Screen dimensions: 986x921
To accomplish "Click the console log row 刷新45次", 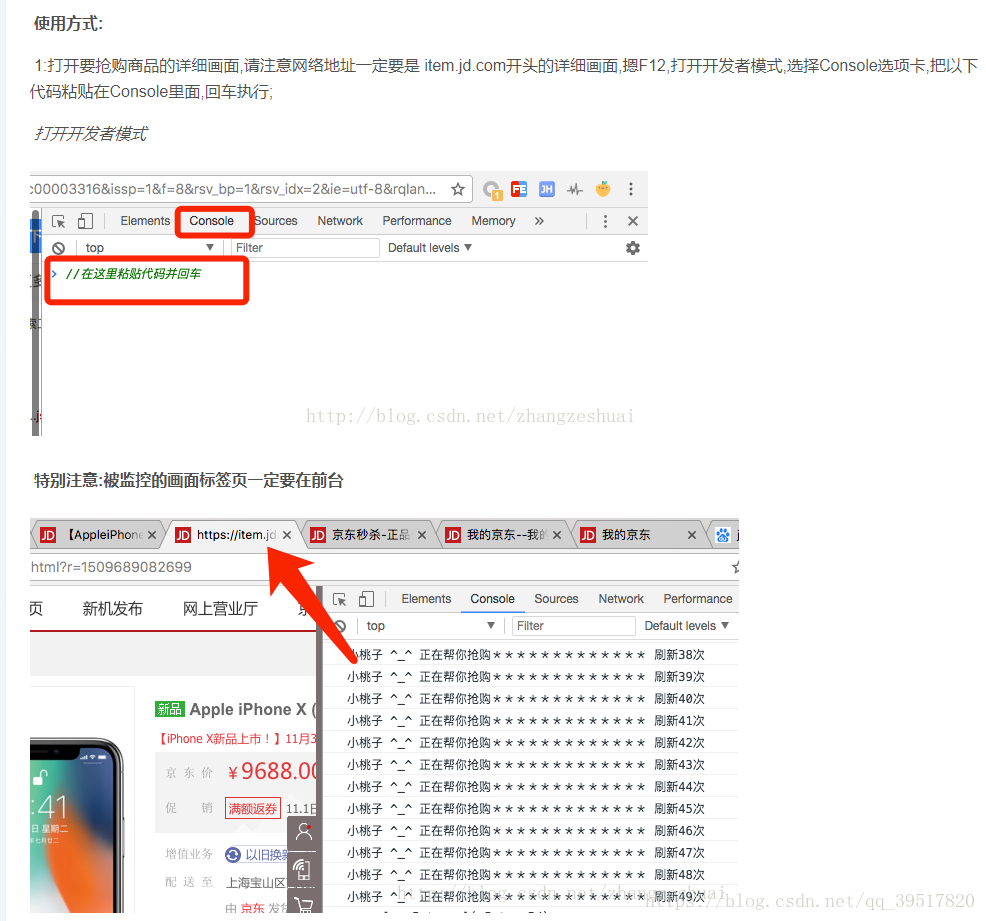I will [530, 809].
